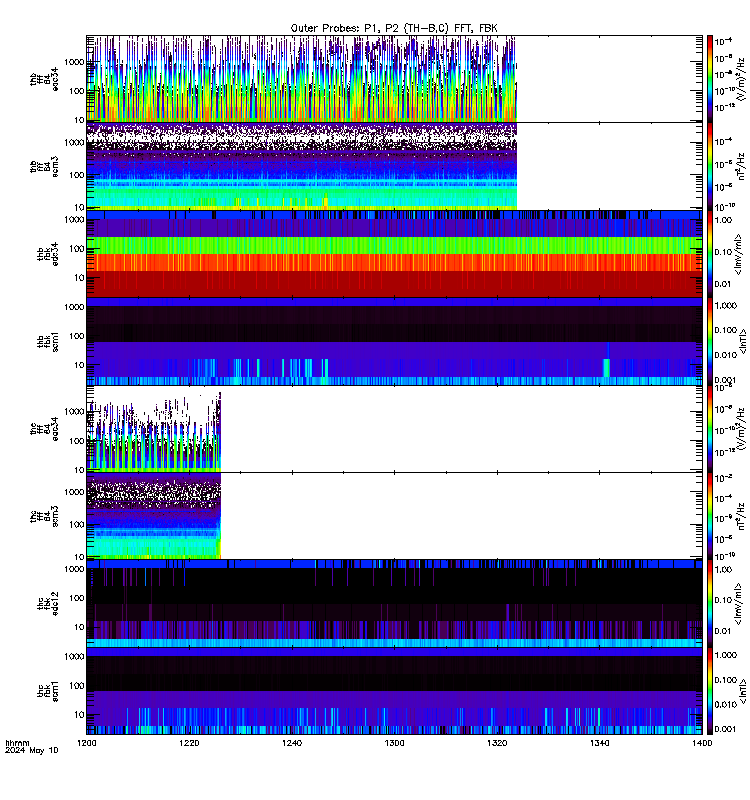This screenshot has height=800, width=750.
Task: Click the '2024 May 10' date label
Action: (32, 751)
